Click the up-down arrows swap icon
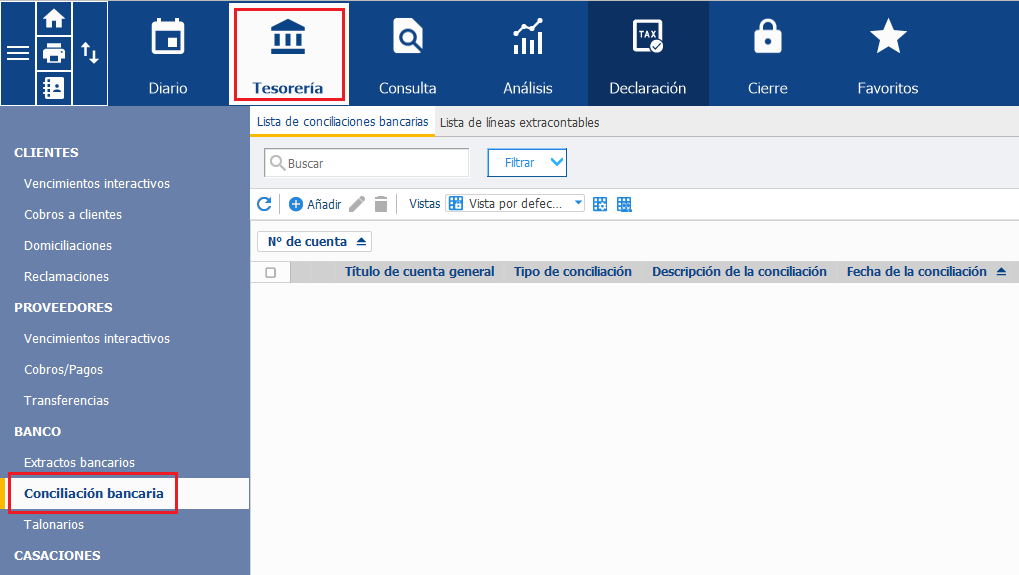The image size is (1019, 575). click(x=90, y=53)
